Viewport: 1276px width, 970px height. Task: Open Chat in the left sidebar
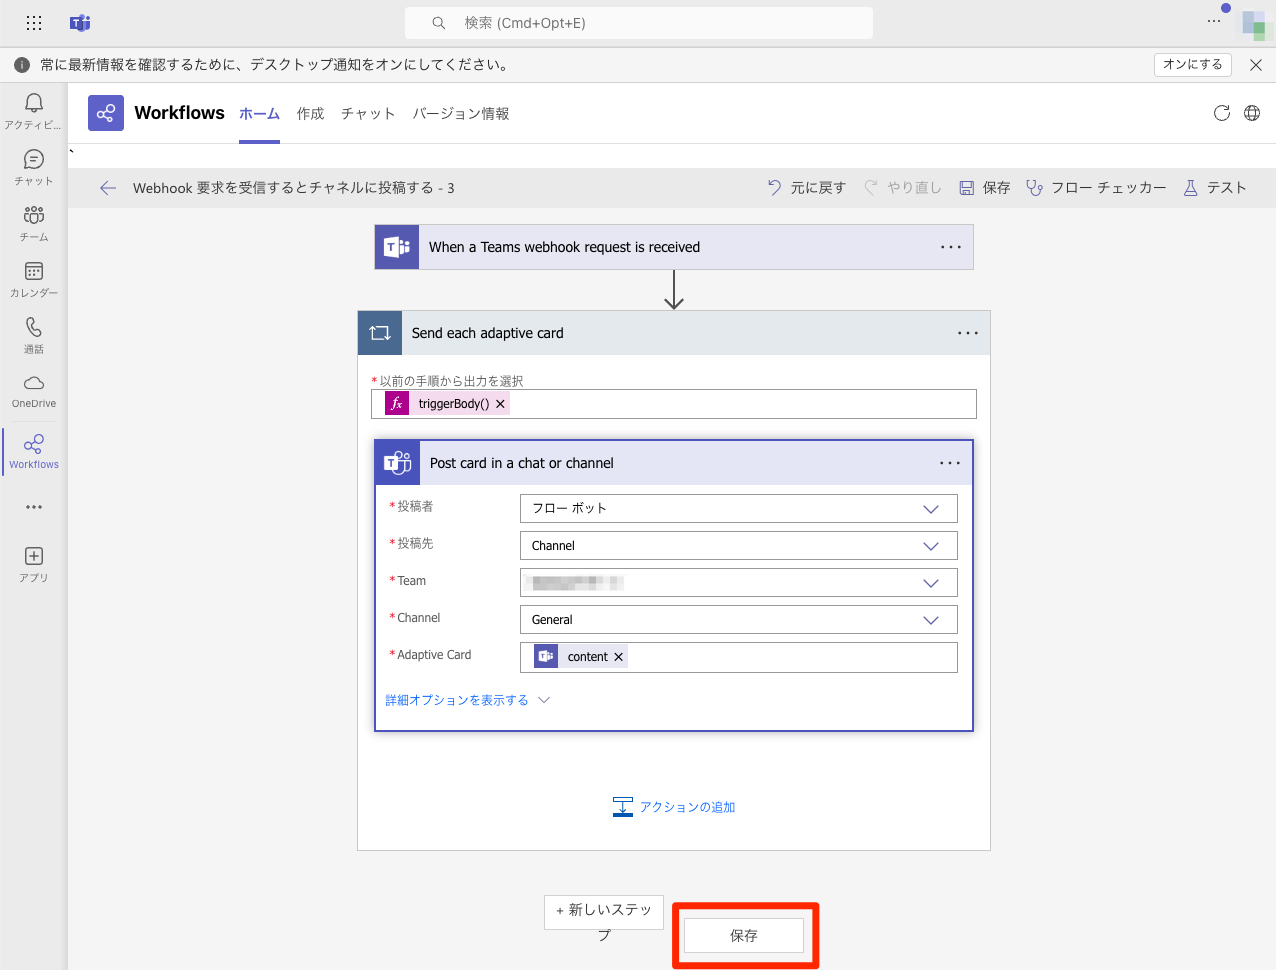point(34,167)
